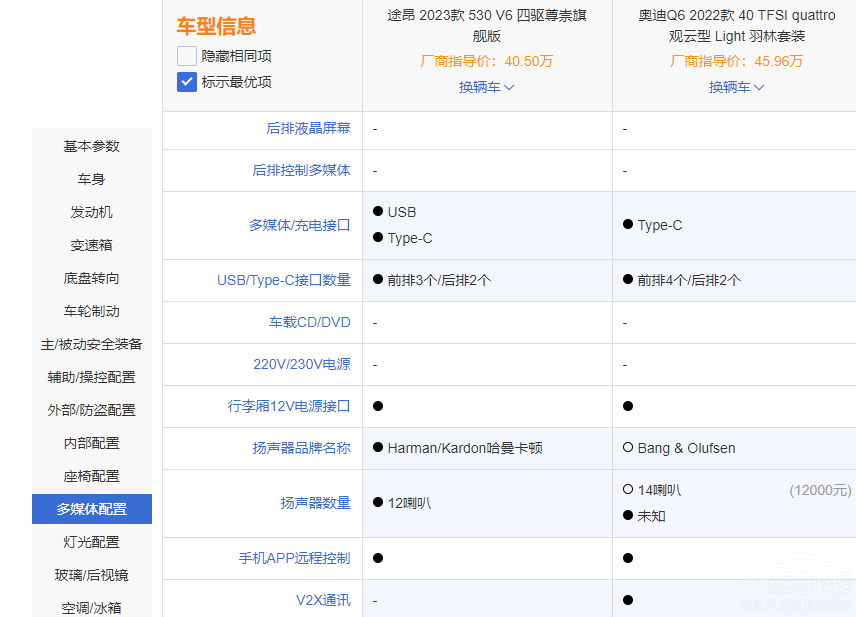Switch to 灯光配置 section
Viewport: 856px width, 617px height.
pyautogui.click(x=92, y=542)
